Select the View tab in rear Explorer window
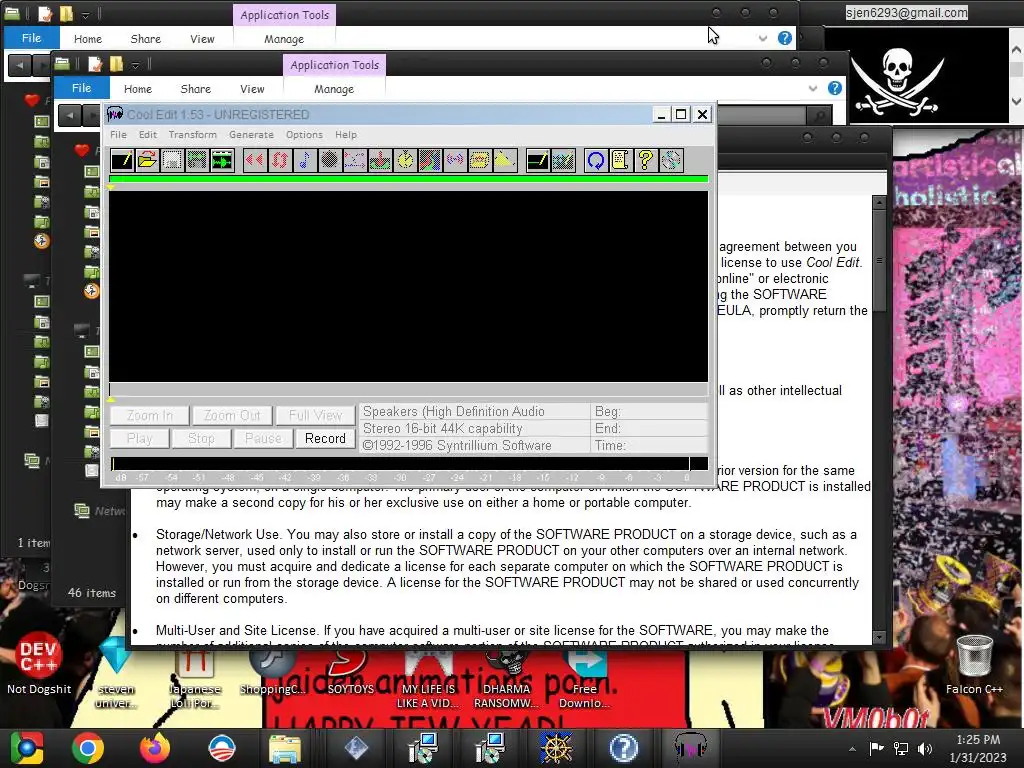Screen dimensions: 1024x768 tap(202, 39)
